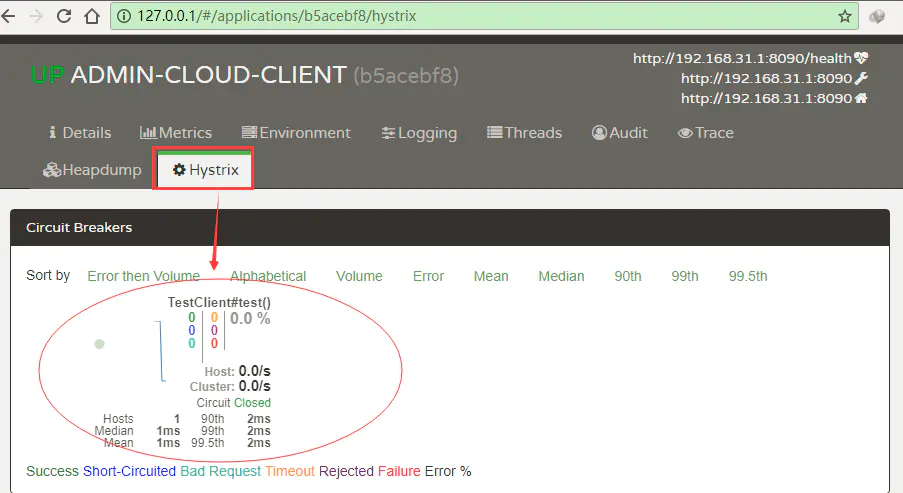903x493 pixels.
Task: Click the browser forward arrow
Action: click(x=36, y=16)
